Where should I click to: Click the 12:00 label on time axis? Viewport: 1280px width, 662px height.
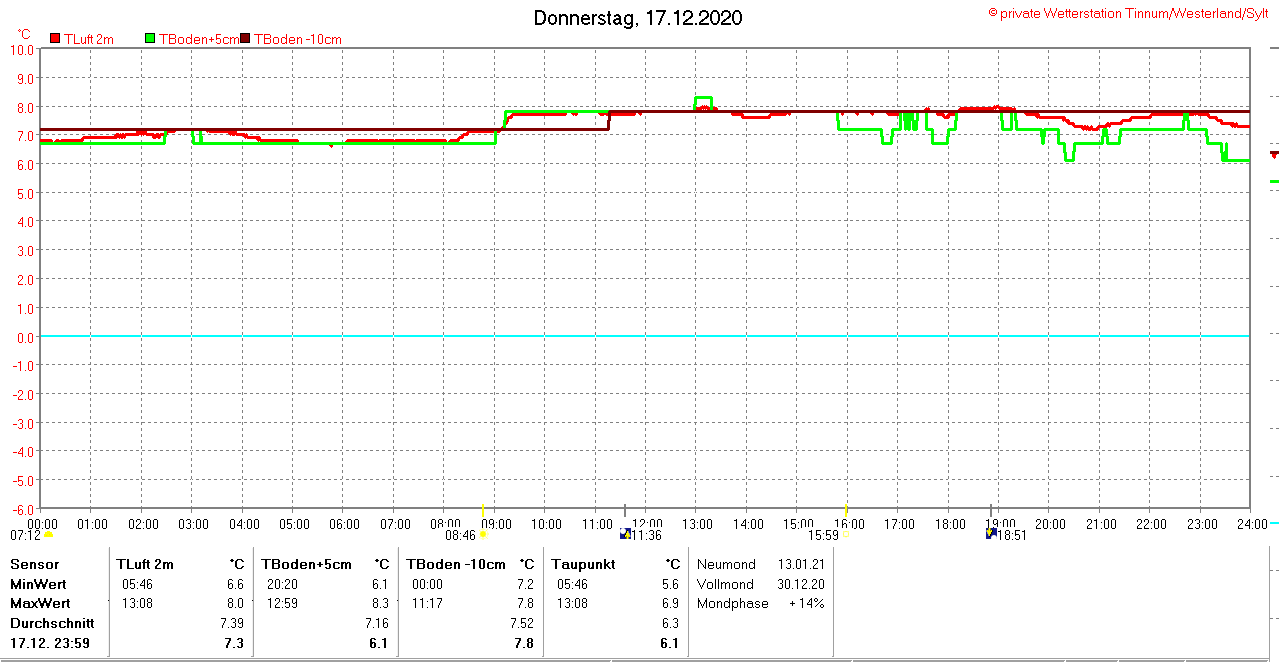(x=647, y=523)
